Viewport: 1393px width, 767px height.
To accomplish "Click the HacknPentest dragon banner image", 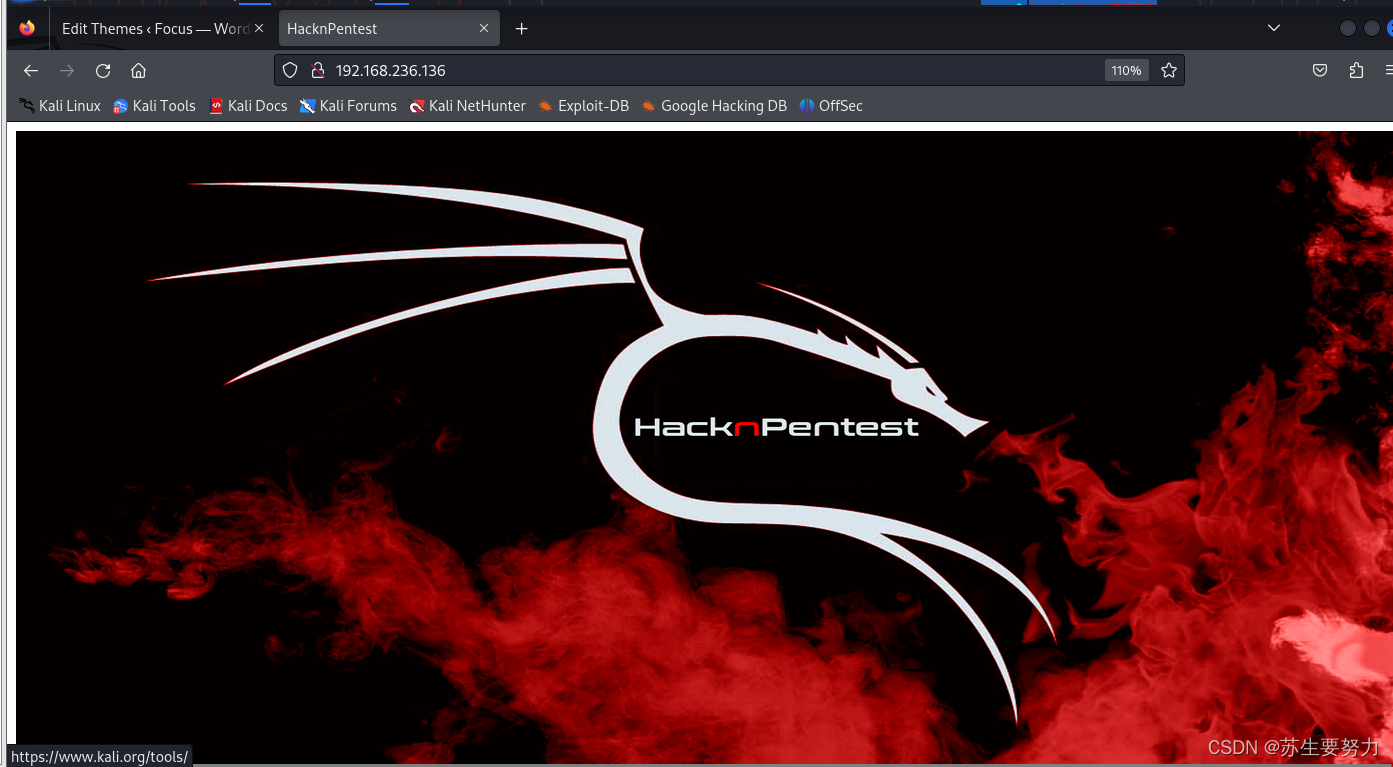I will 704,448.
